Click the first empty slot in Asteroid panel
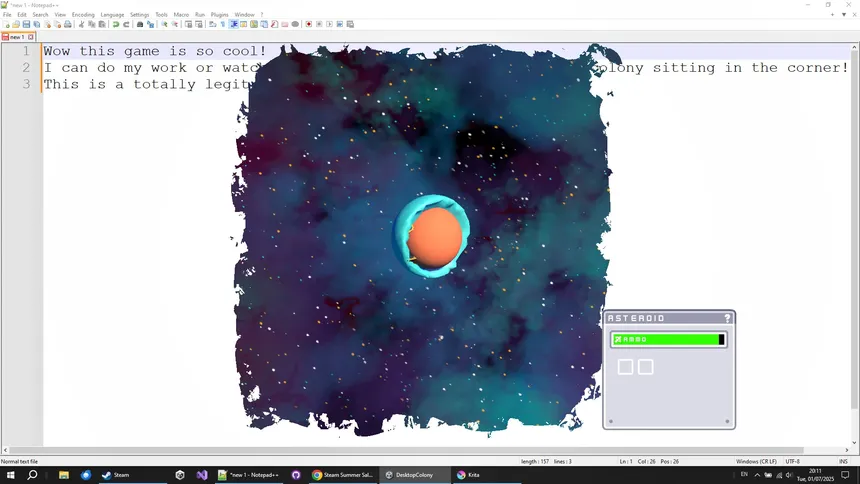This screenshot has height=484, width=860. (x=625, y=367)
